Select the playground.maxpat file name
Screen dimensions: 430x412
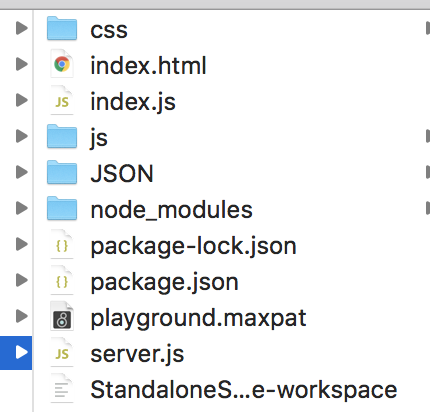[x=198, y=319]
